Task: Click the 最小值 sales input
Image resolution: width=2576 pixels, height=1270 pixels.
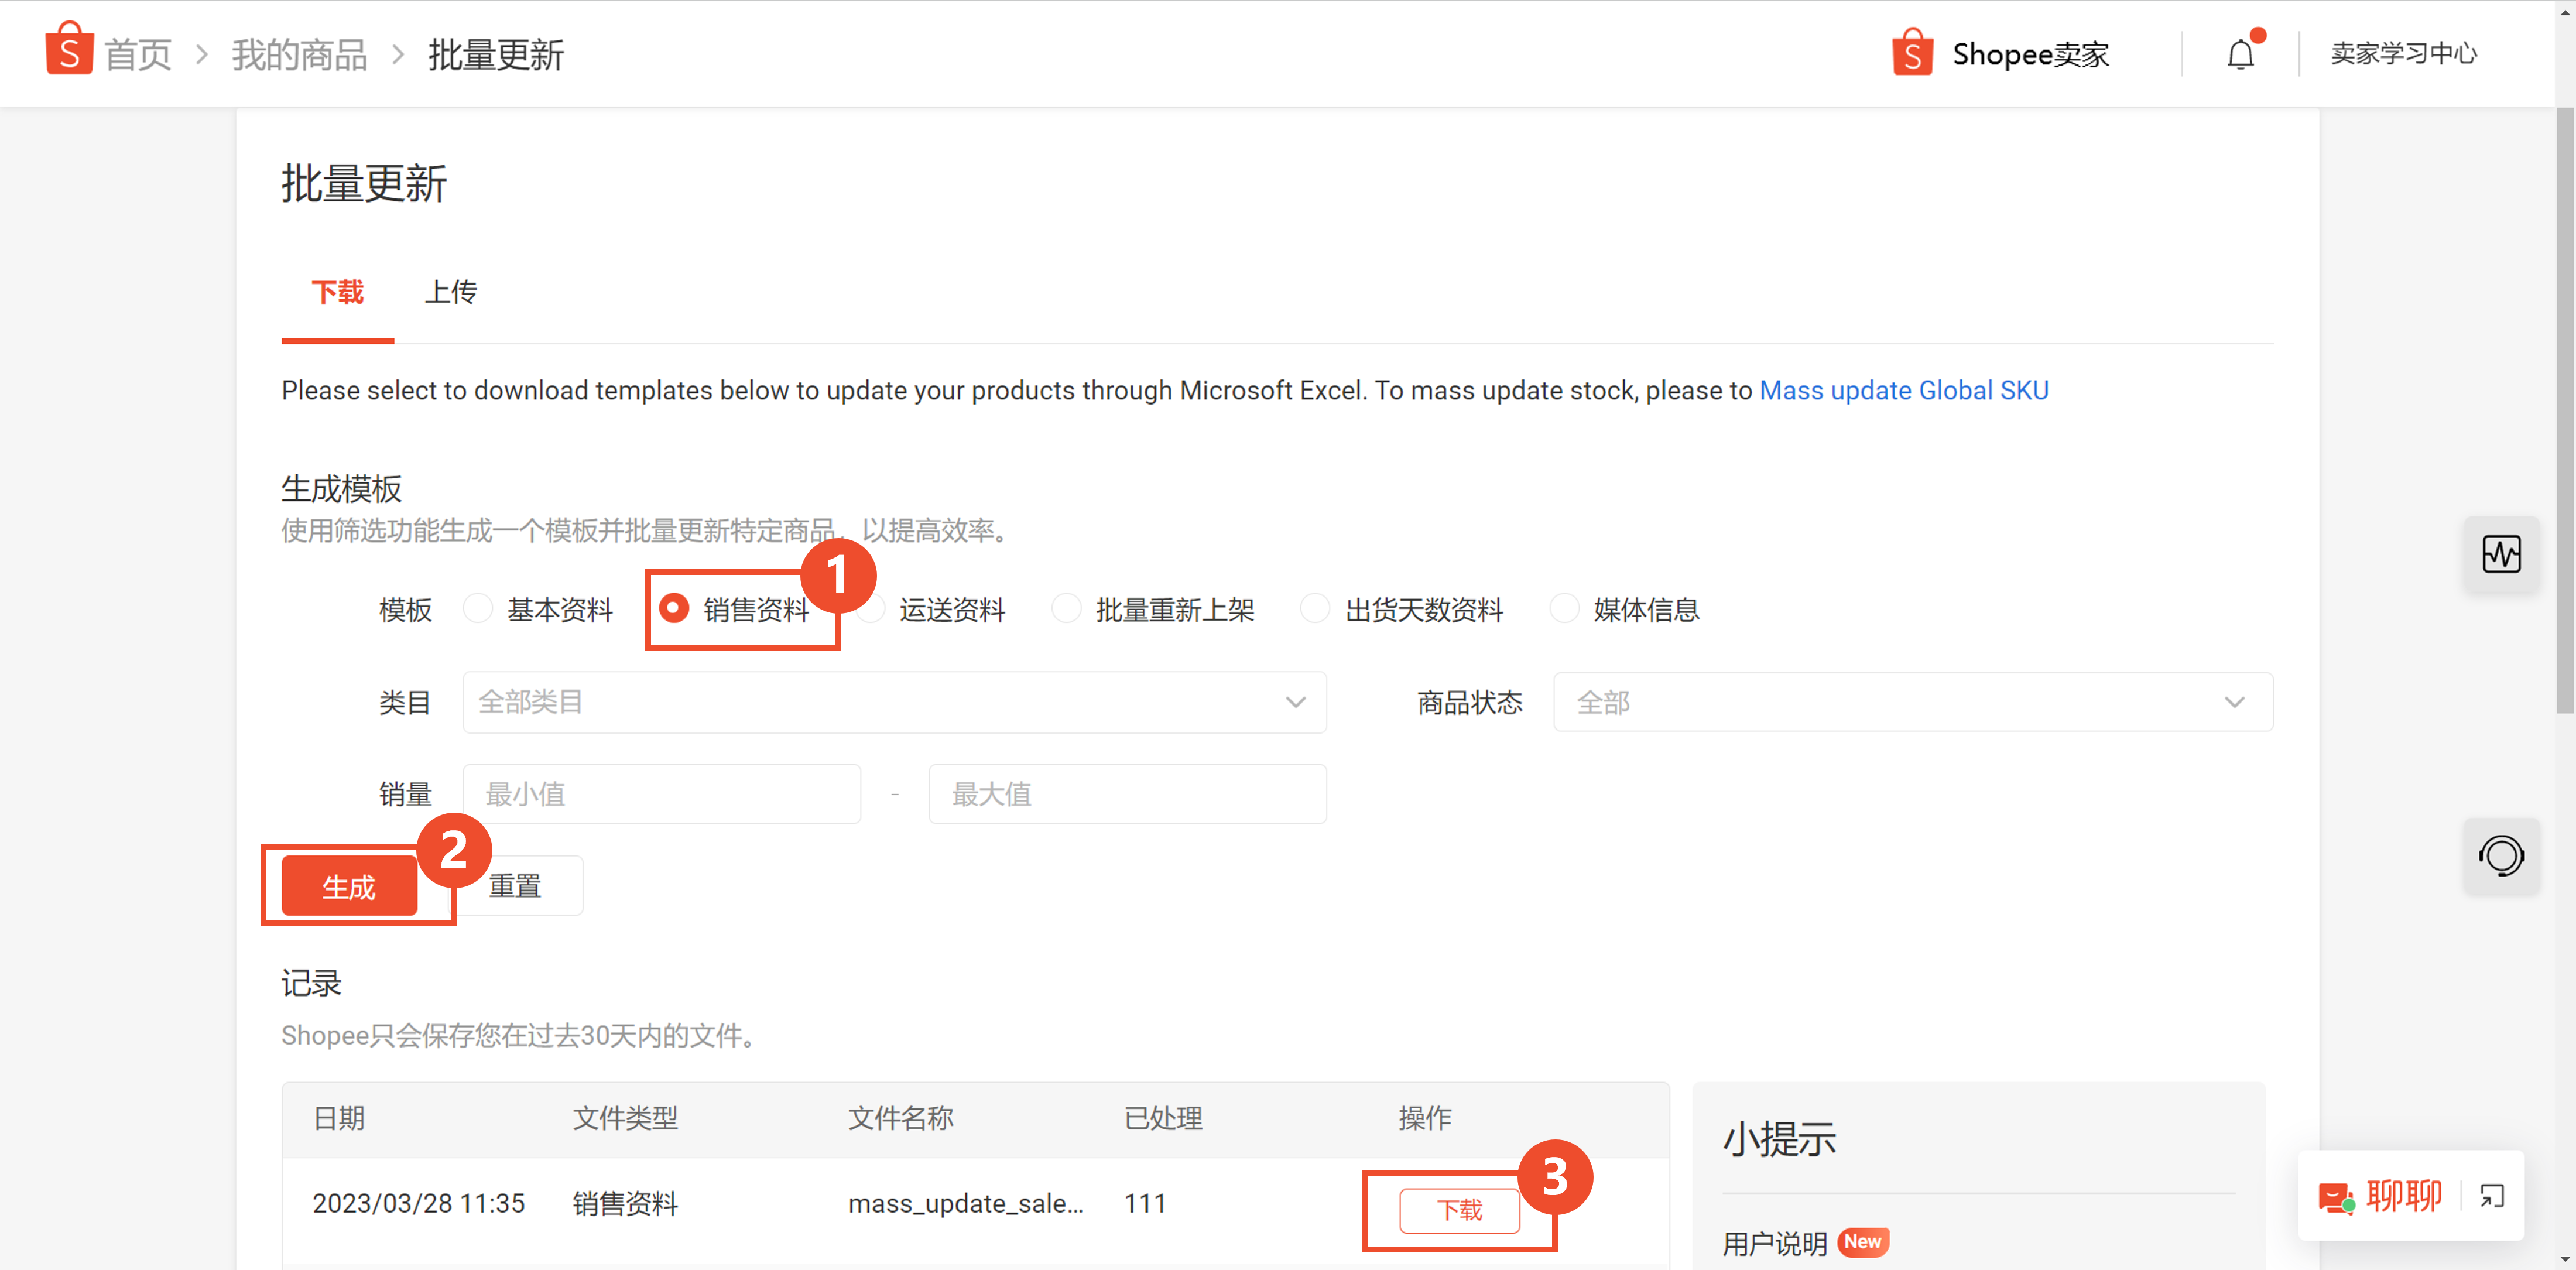Action: [661, 794]
